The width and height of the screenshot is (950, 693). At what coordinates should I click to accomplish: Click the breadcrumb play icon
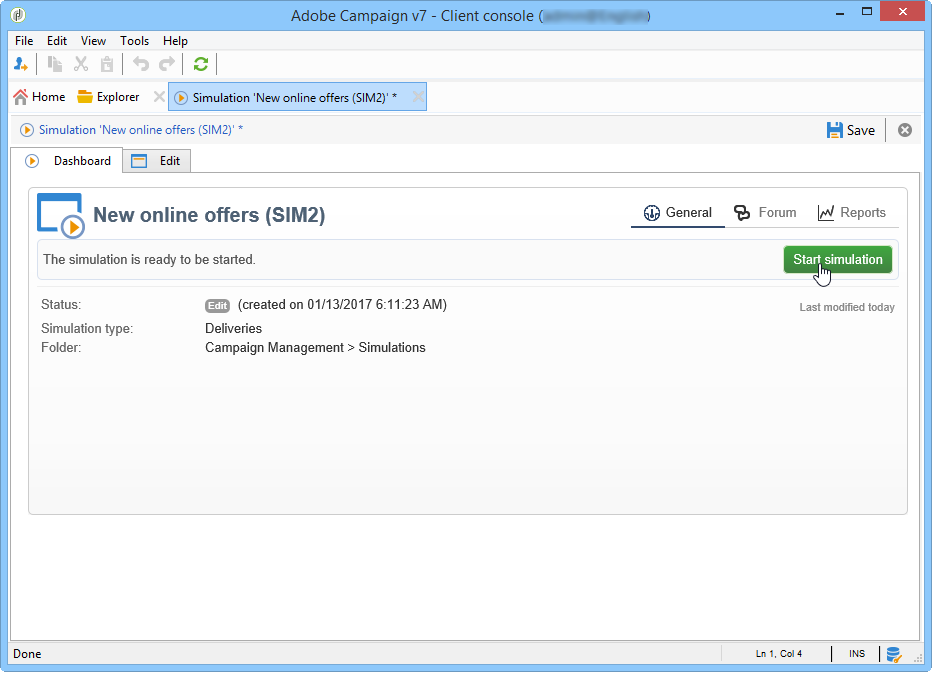[27, 130]
